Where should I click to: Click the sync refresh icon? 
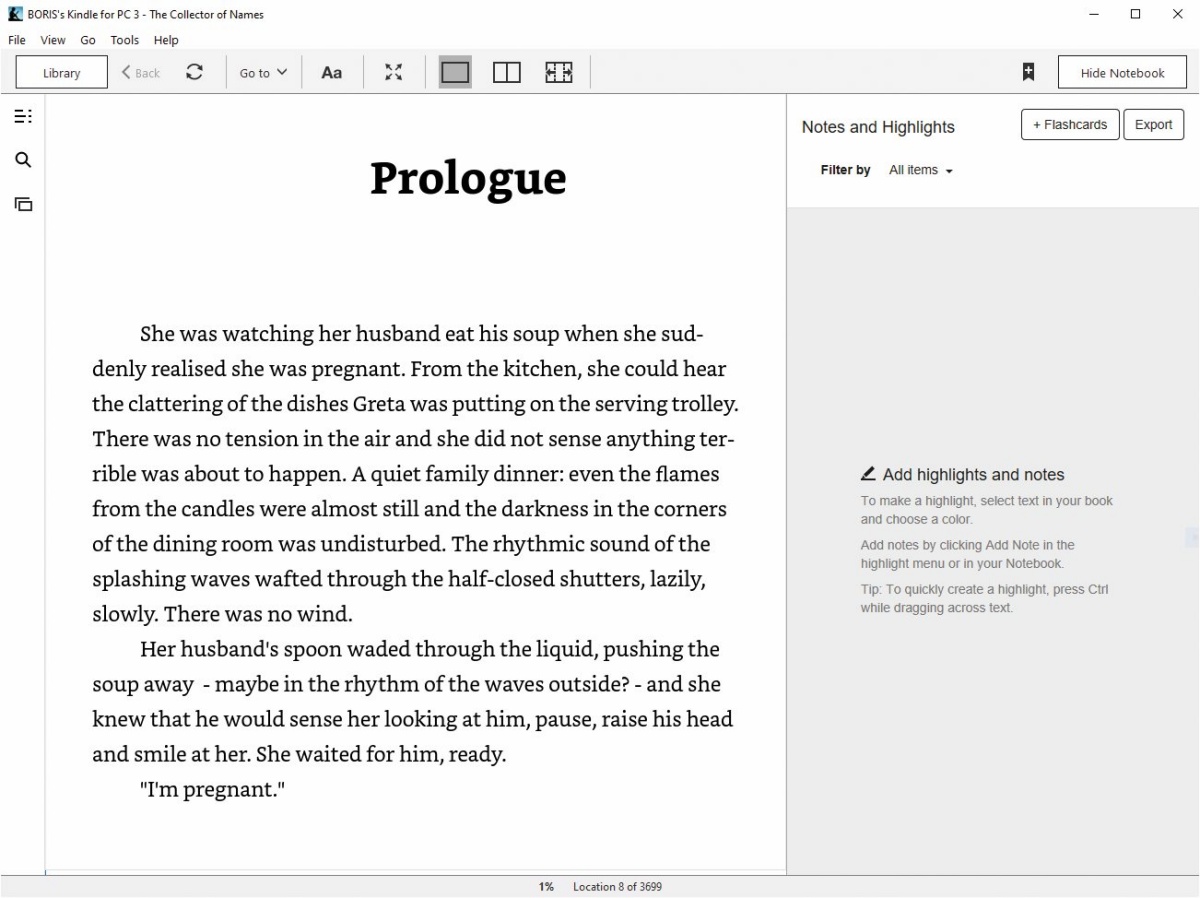[x=195, y=72]
